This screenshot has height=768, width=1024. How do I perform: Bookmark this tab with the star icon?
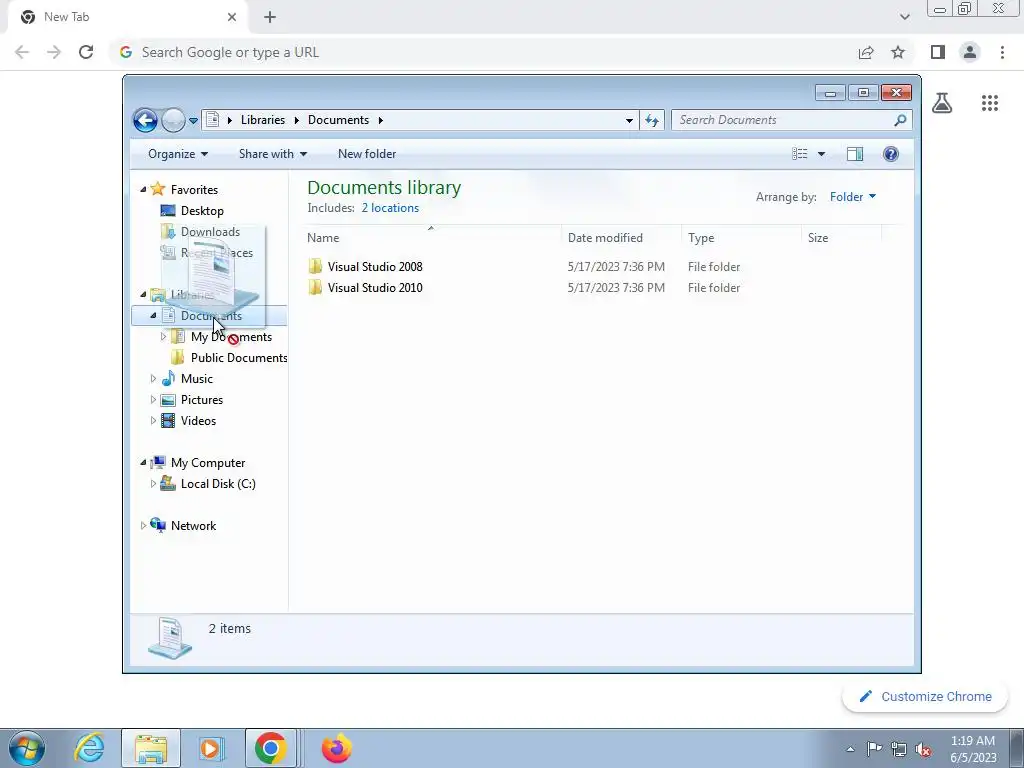[898, 52]
